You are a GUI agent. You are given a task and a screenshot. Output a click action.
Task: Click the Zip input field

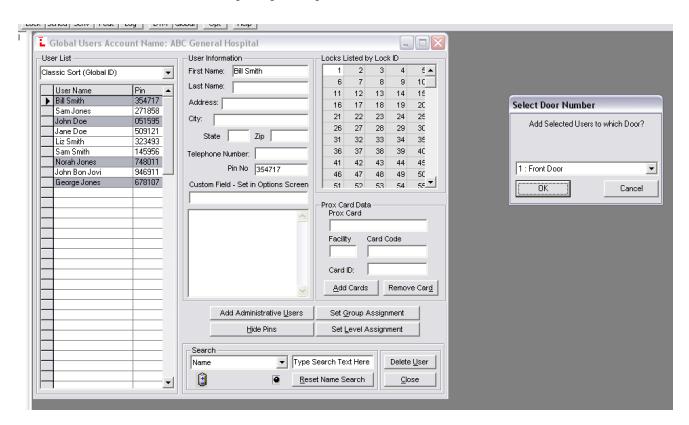(x=290, y=136)
